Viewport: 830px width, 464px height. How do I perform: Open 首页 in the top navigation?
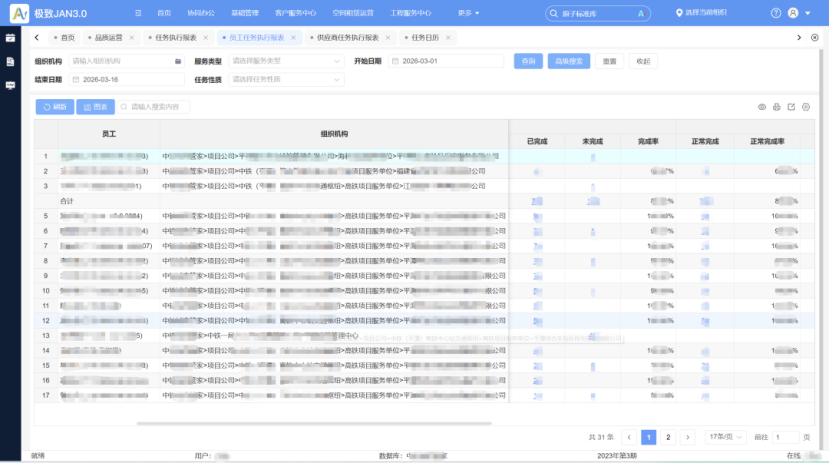point(164,13)
